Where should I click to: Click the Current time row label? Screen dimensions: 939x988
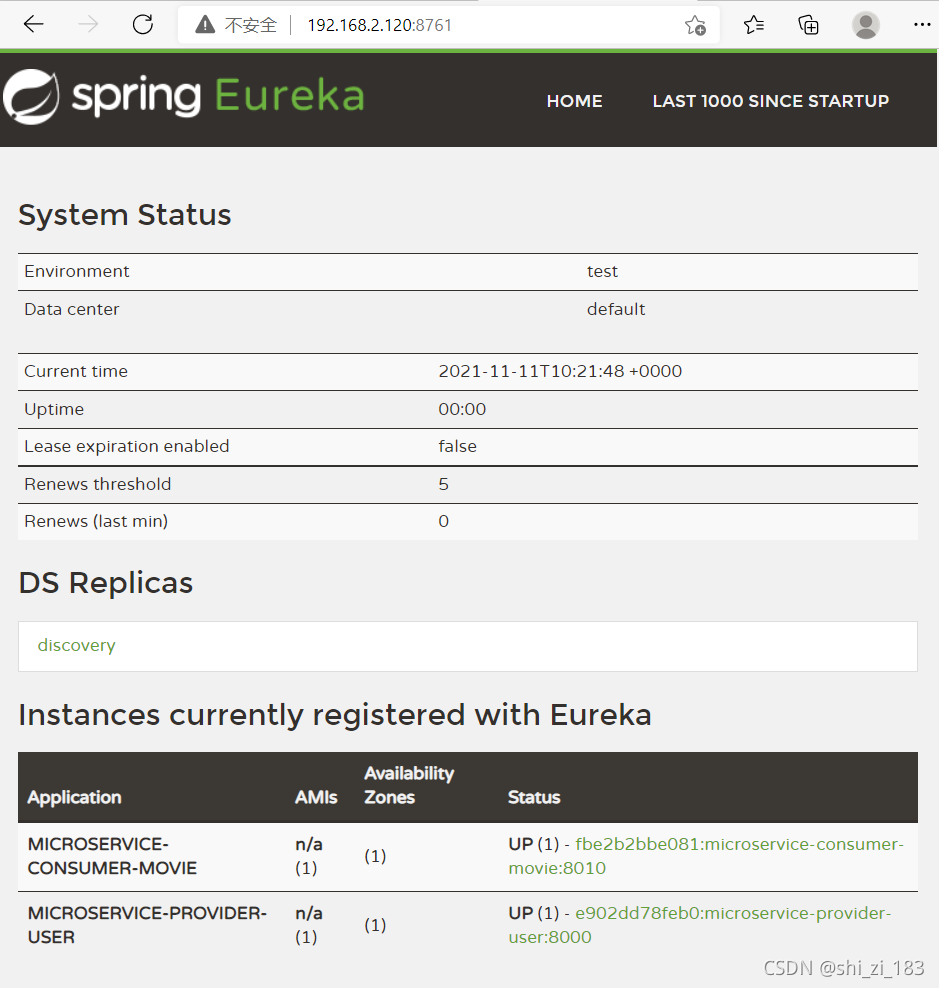[76, 371]
